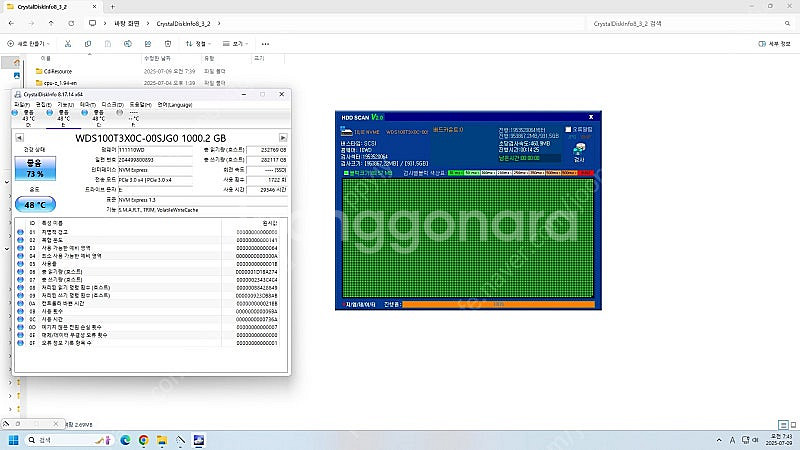Add a new Explorer tab with plus button
Screen dimensions: 800x450
[112, 7]
